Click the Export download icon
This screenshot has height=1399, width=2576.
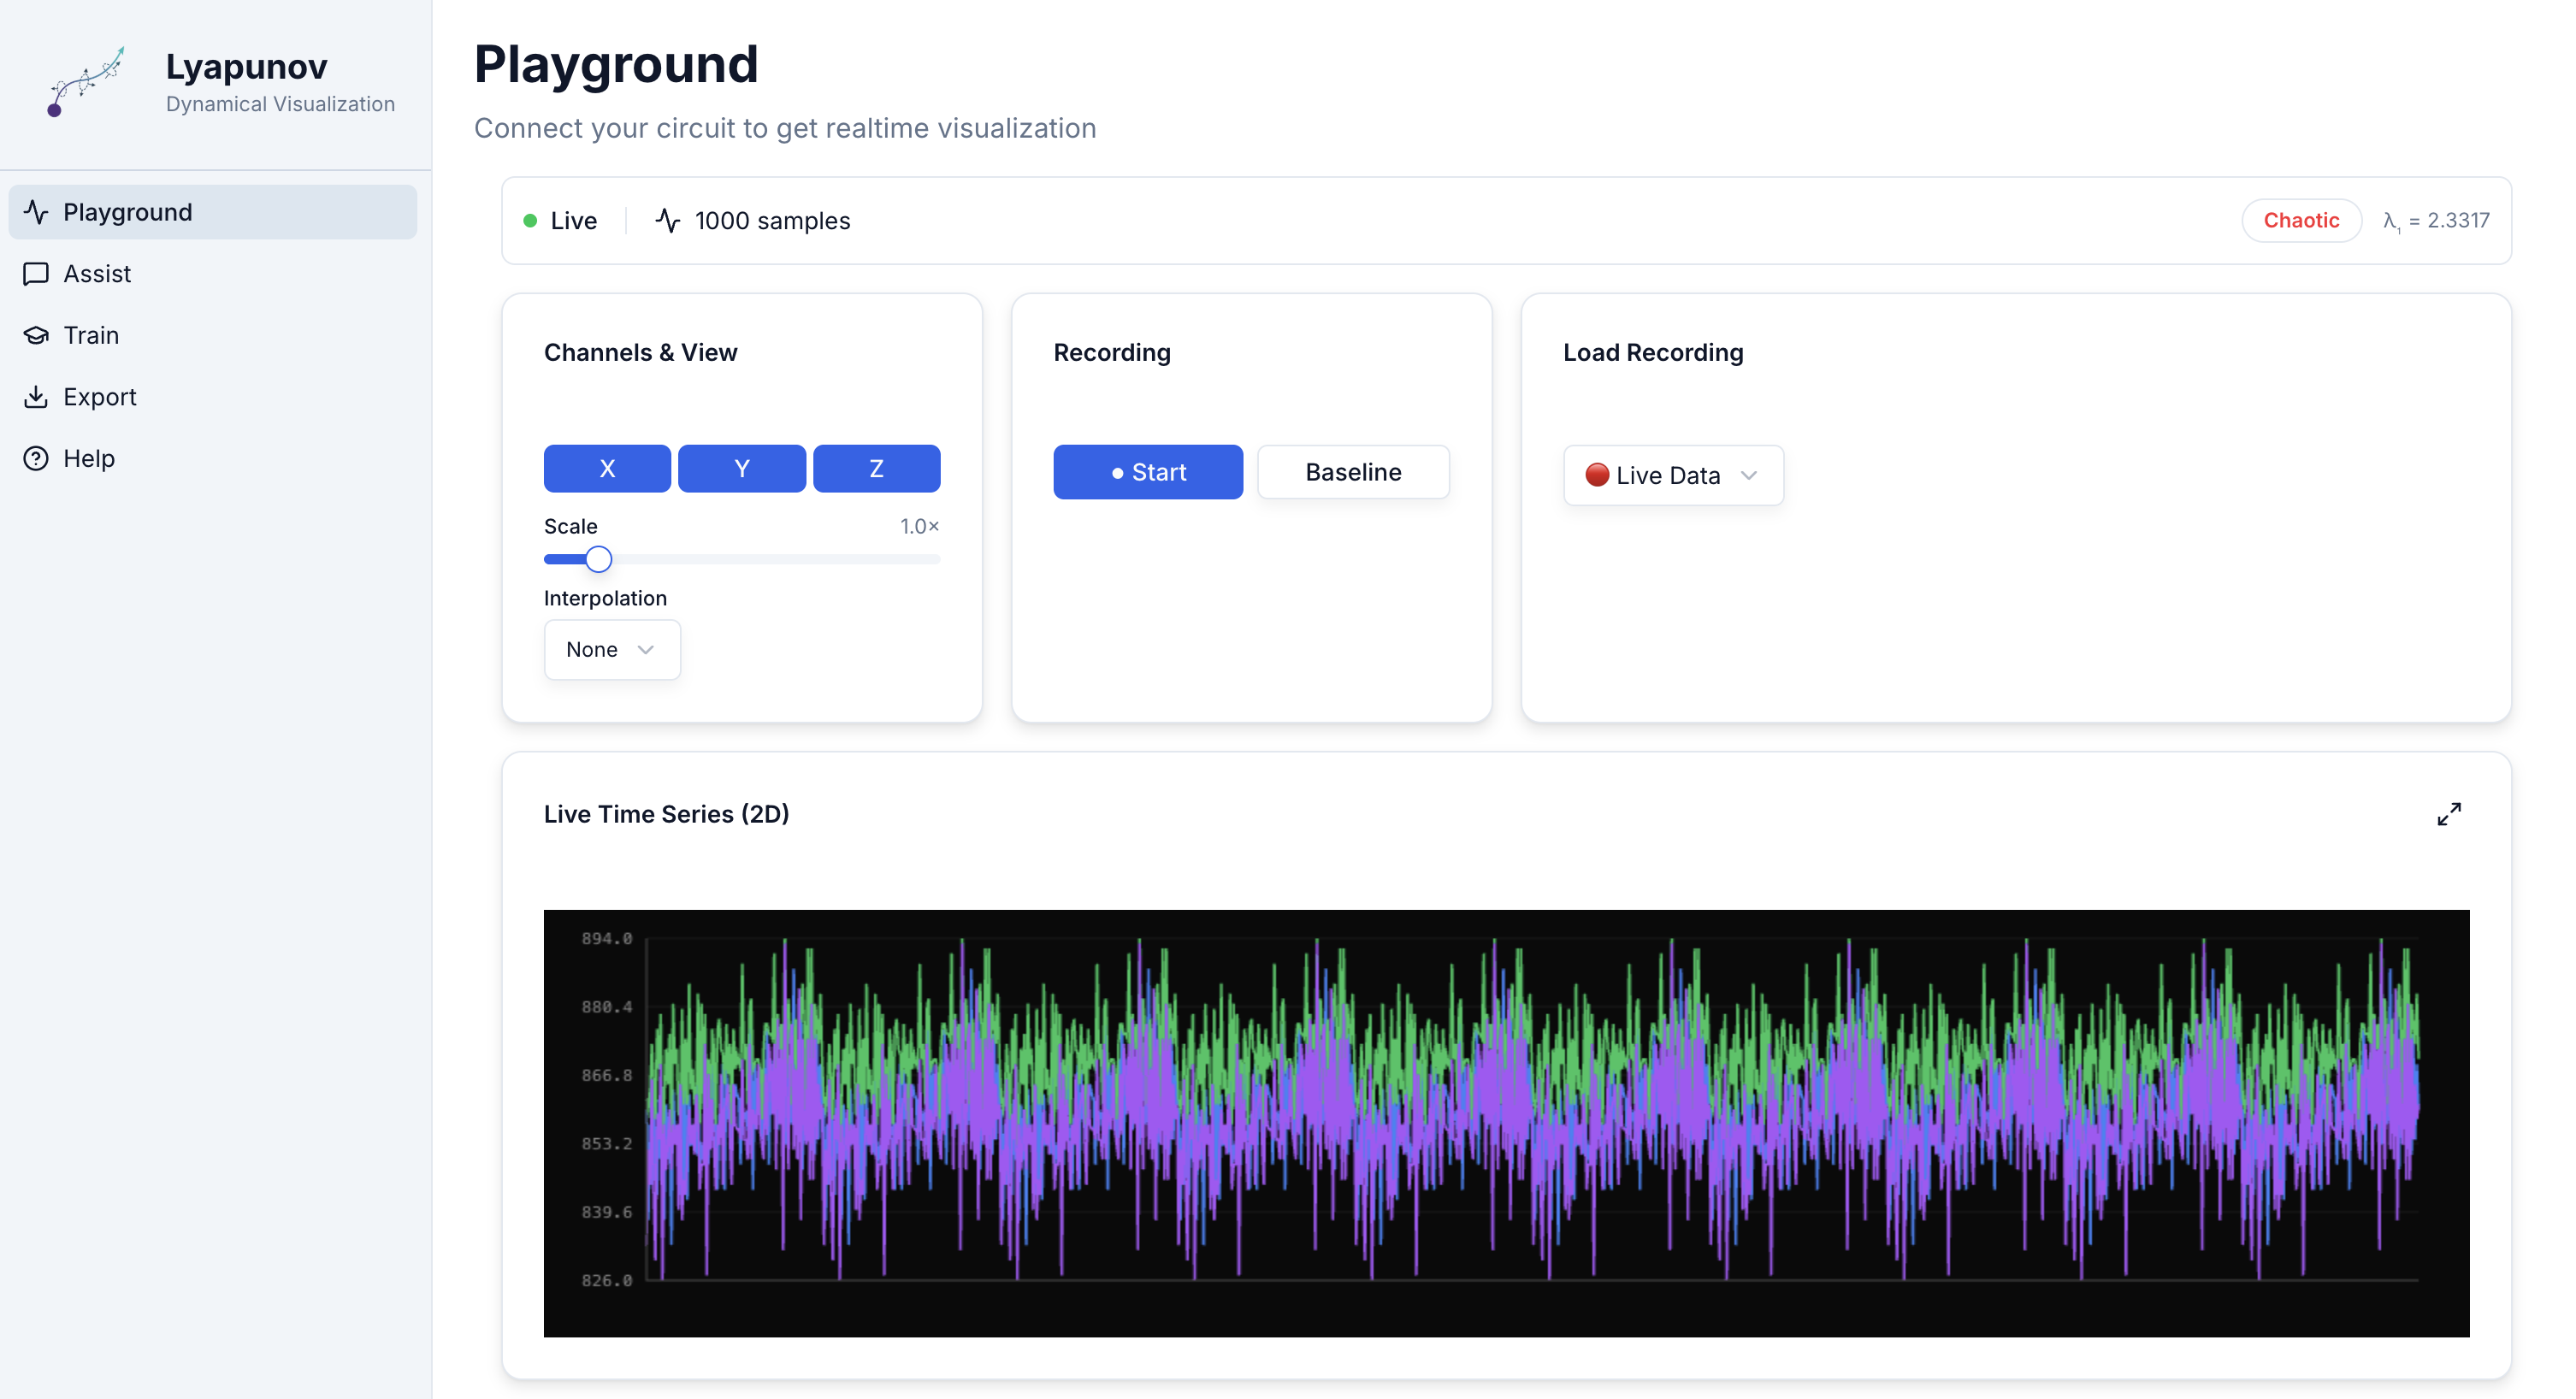(x=36, y=397)
